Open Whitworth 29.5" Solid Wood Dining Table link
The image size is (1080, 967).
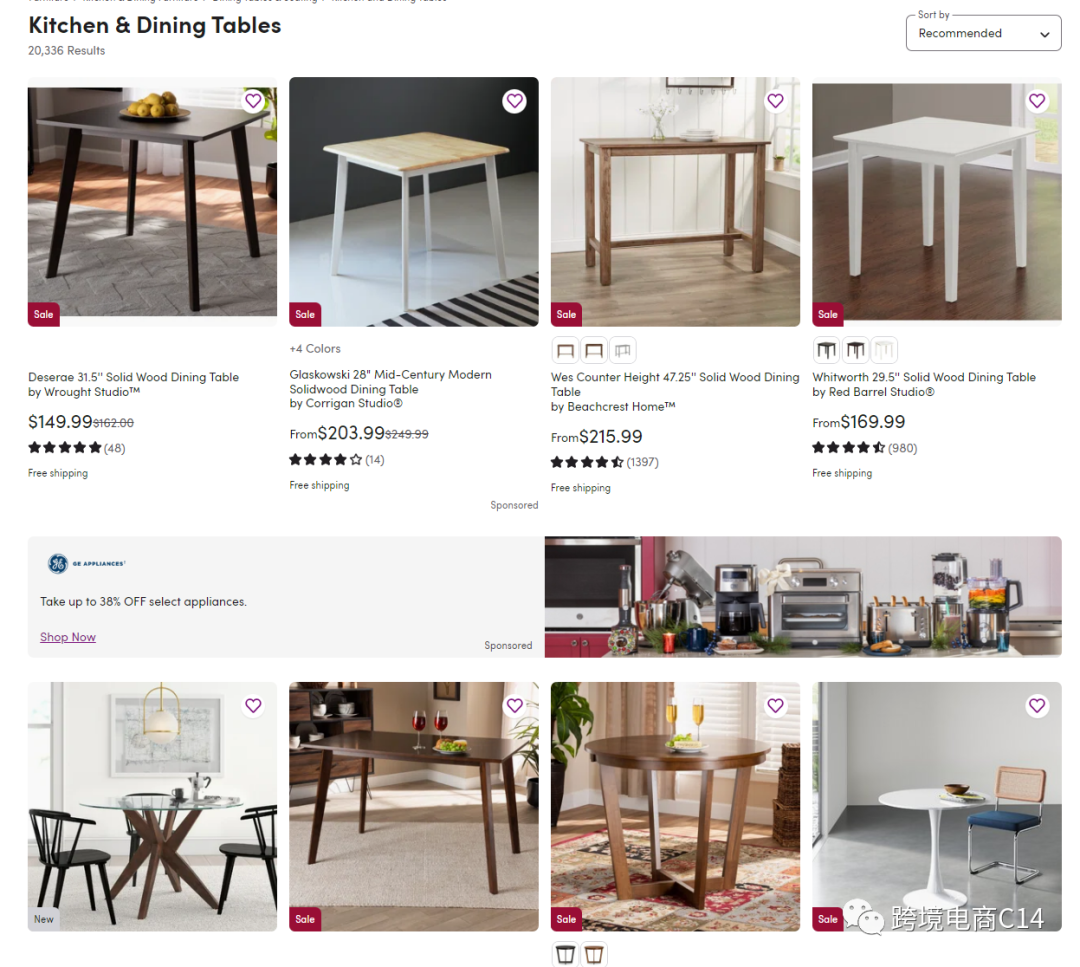tap(924, 377)
